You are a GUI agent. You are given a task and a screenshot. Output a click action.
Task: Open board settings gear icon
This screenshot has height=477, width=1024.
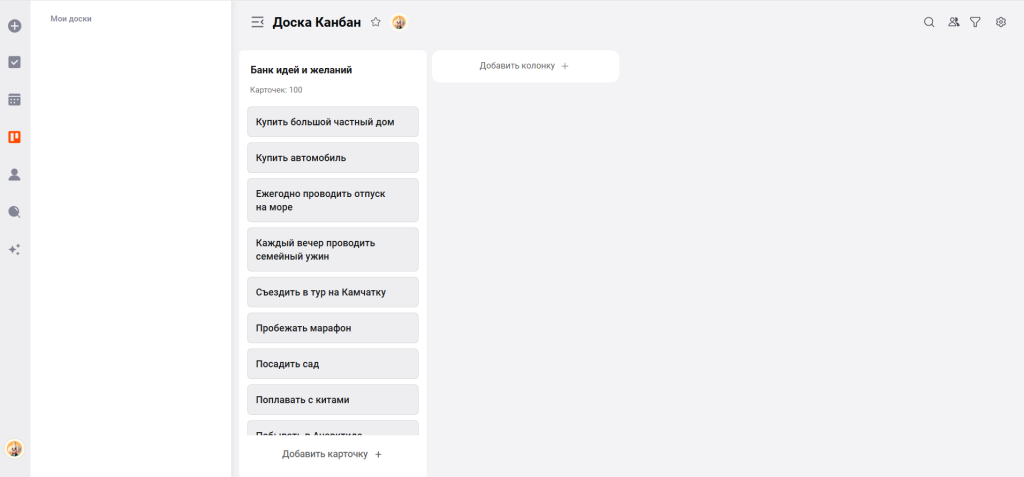coord(1001,22)
